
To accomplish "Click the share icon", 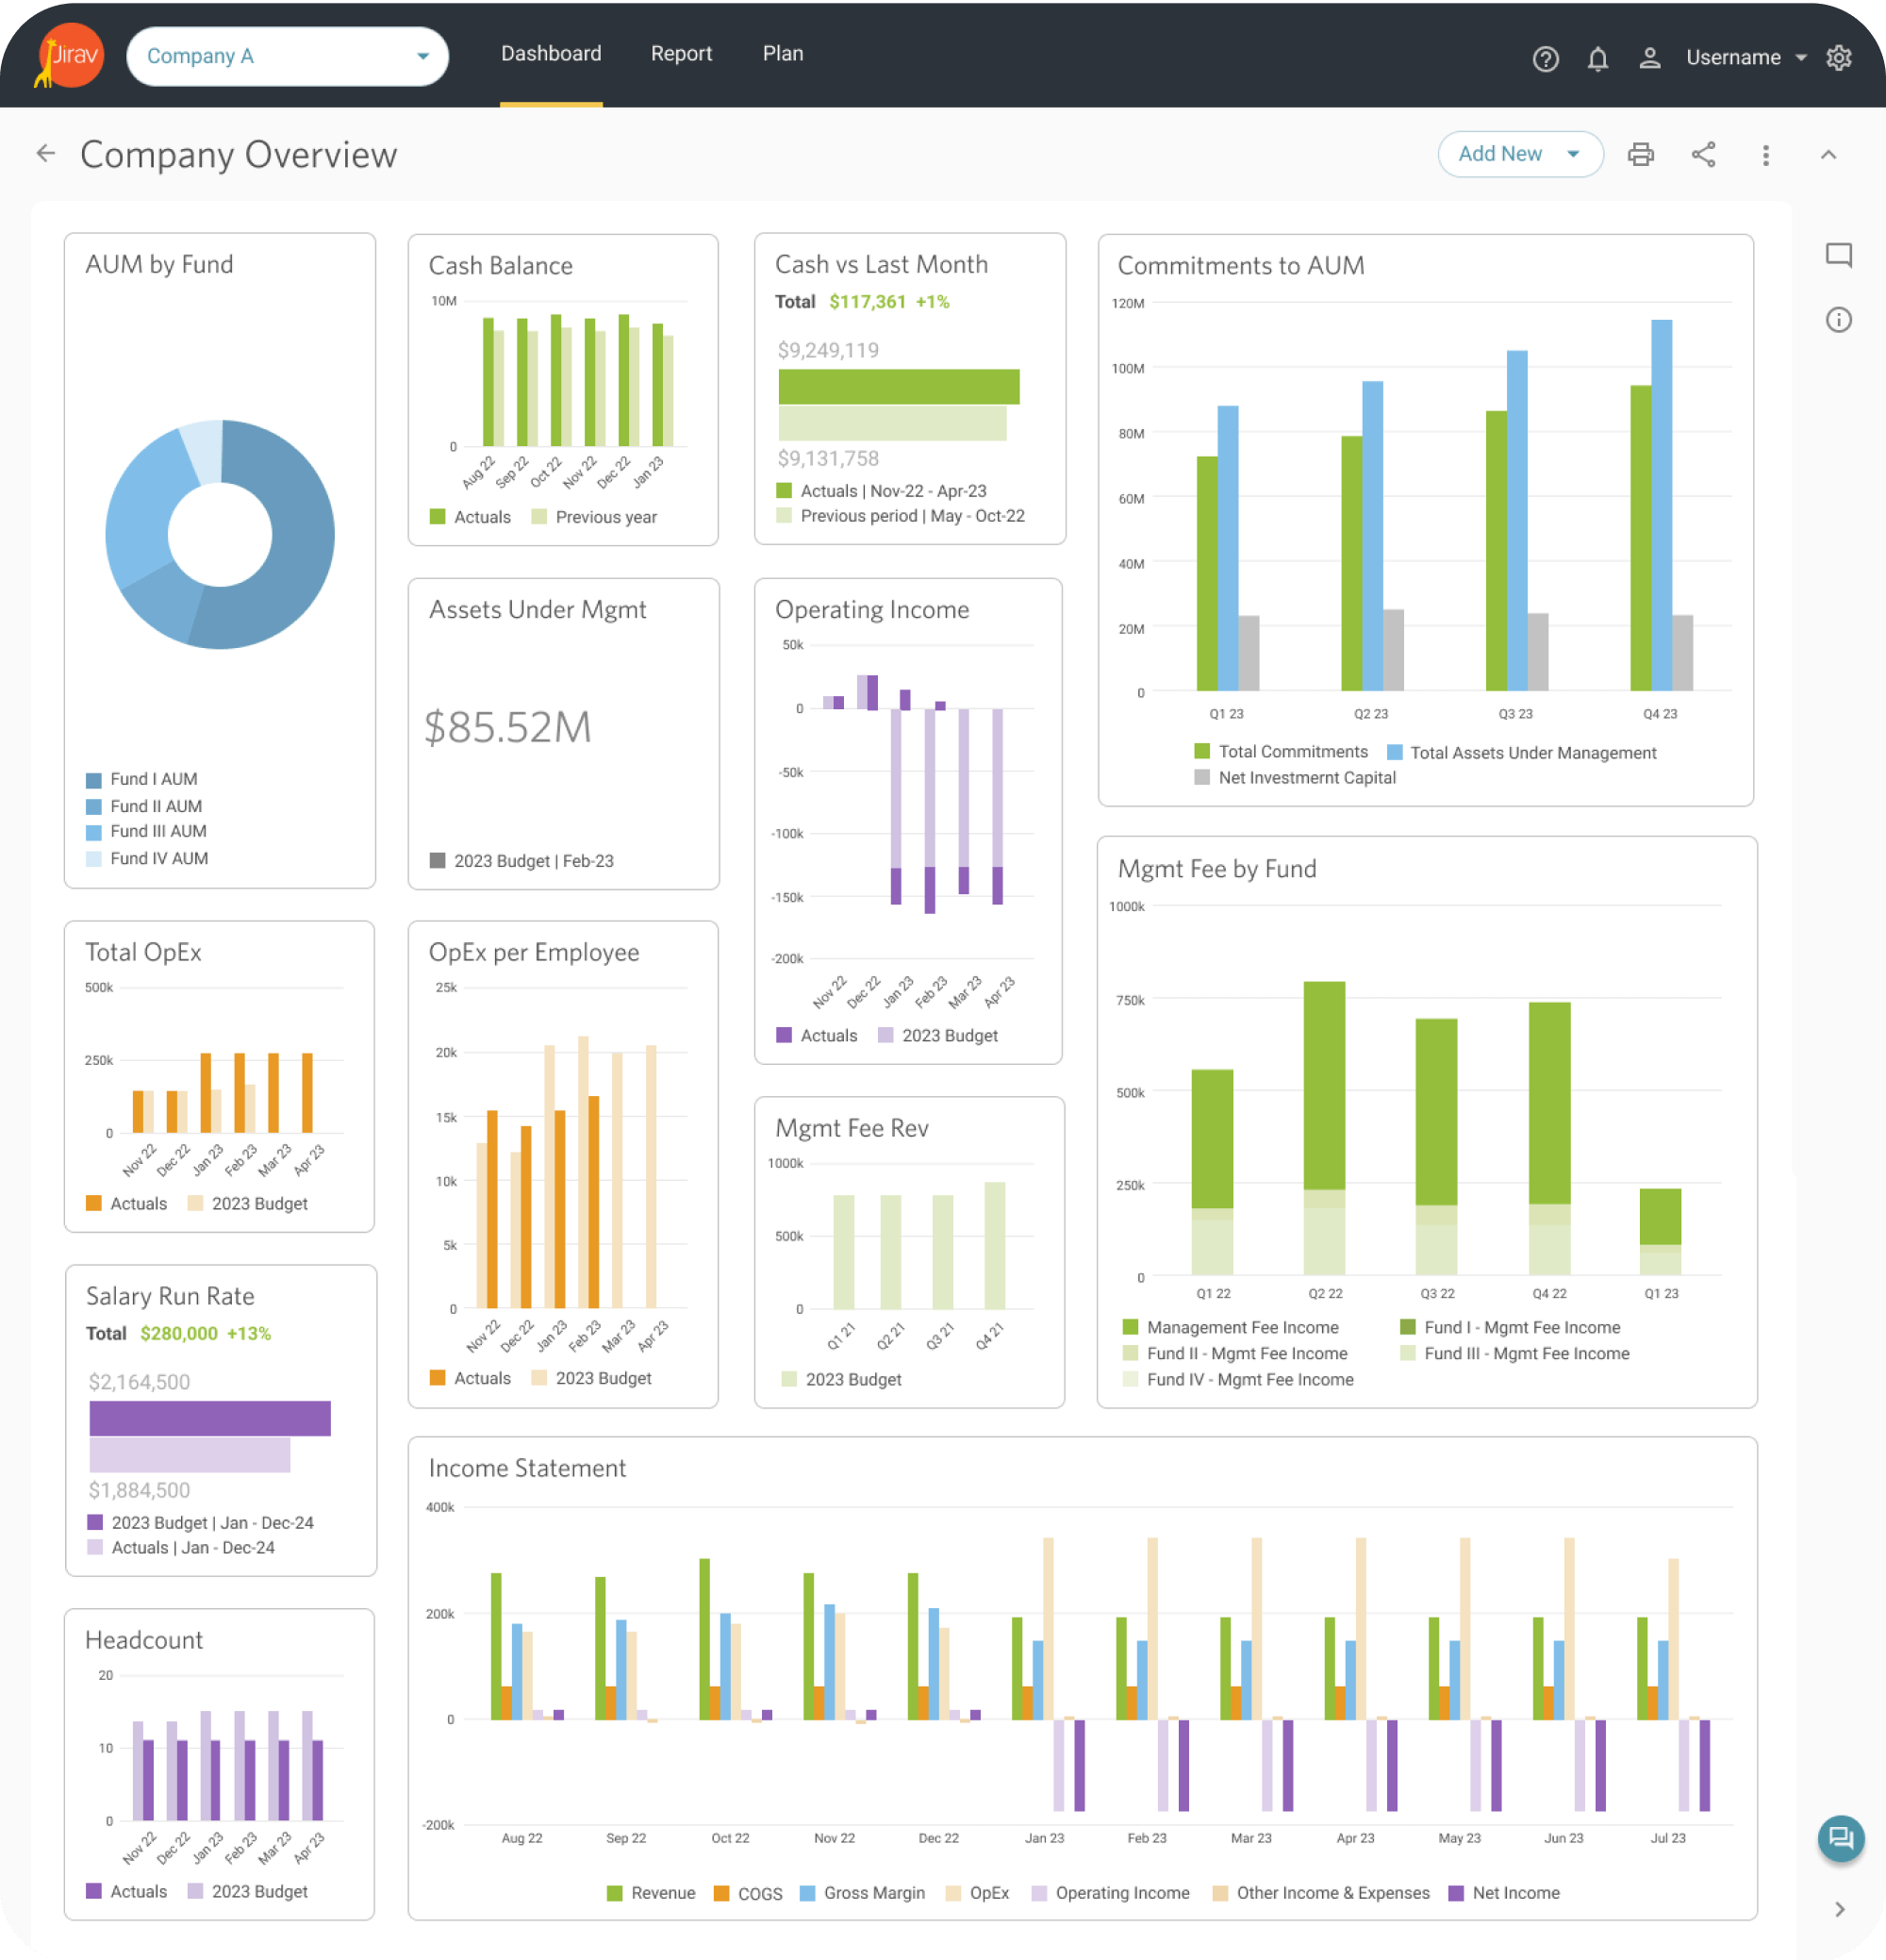I will coord(1703,154).
